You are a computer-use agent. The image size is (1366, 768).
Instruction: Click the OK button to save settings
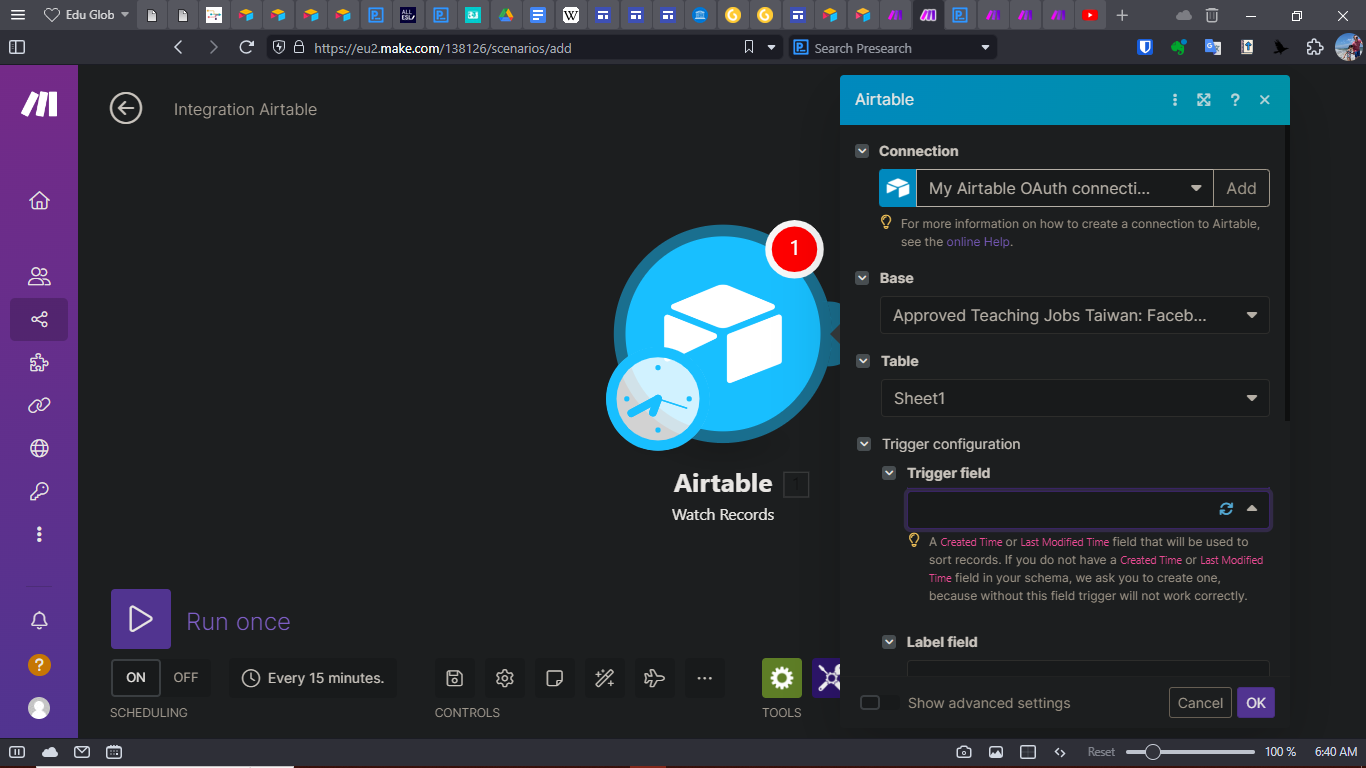[x=1255, y=702]
